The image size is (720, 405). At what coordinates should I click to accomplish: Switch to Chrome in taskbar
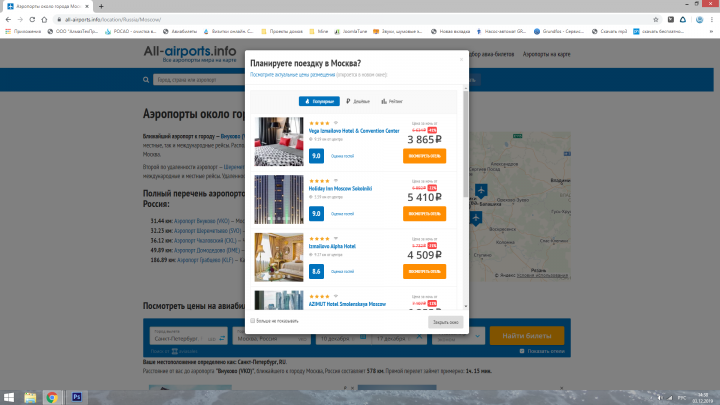point(52,397)
